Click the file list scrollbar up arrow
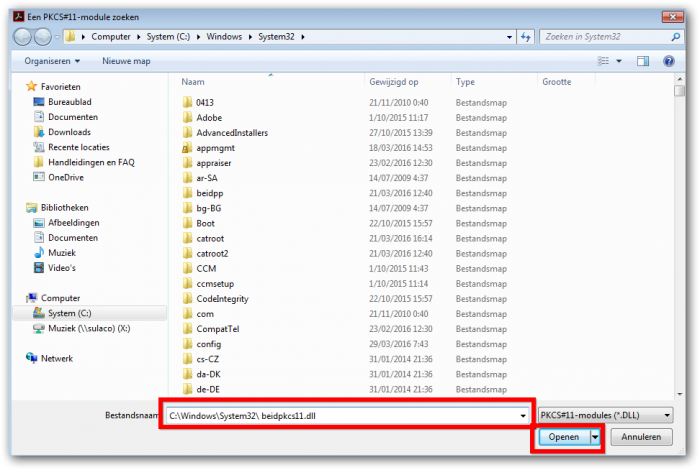The height and width of the screenshot is (470, 700). coord(679,79)
